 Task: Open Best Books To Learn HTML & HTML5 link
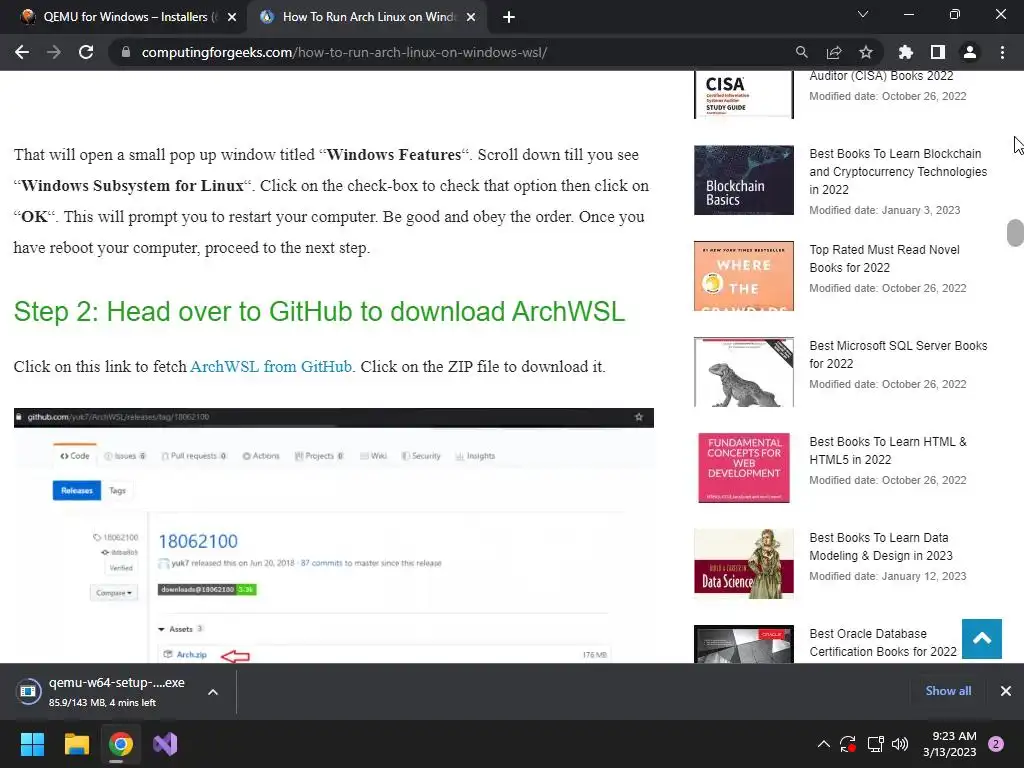click(x=888, y=451)
